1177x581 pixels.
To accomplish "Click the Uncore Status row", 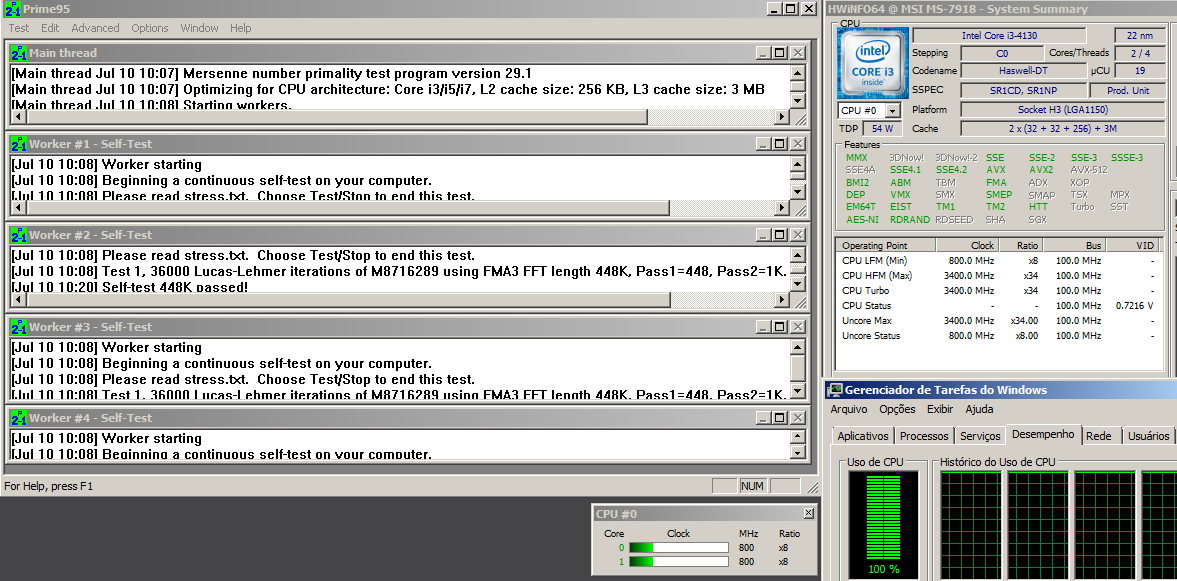I will coord(999,336).
